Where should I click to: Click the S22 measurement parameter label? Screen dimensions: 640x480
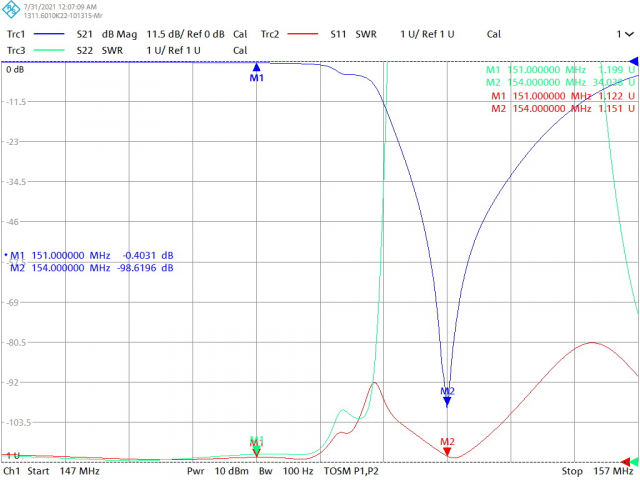coord(84,50)
